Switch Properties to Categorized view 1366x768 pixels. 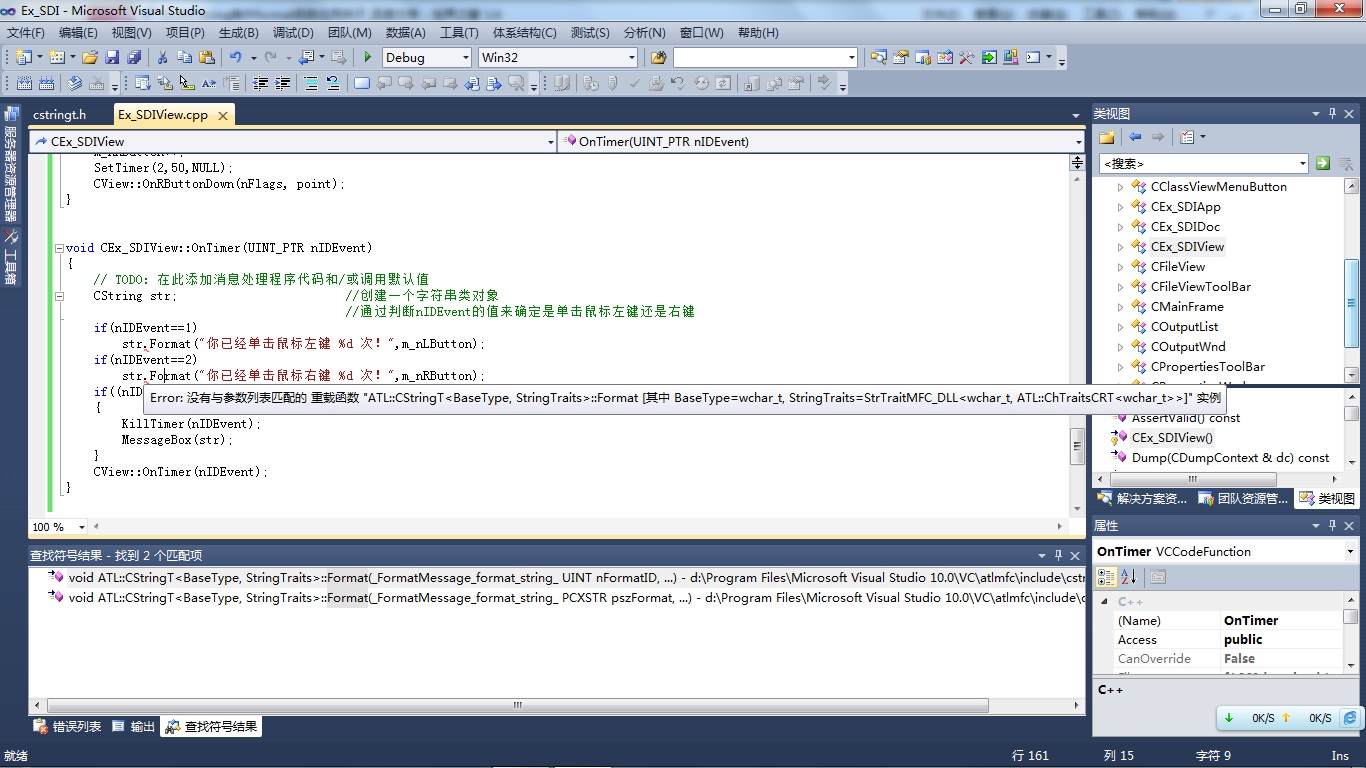(x=1107, y=577)
